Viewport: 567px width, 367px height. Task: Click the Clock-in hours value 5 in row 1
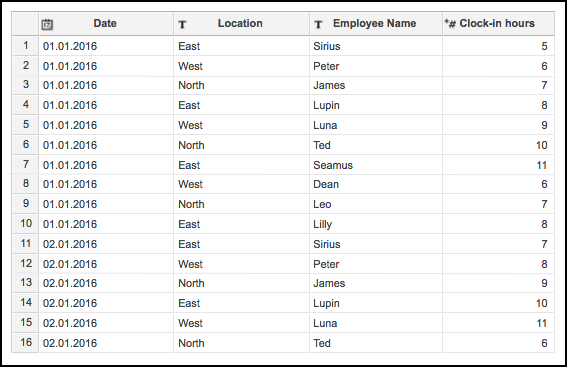[499, 46]
